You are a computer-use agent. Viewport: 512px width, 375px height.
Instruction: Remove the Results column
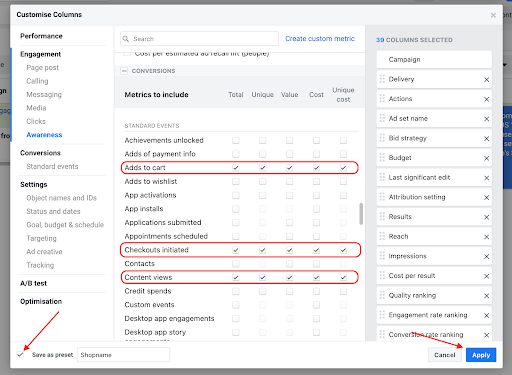click(486, 217)
